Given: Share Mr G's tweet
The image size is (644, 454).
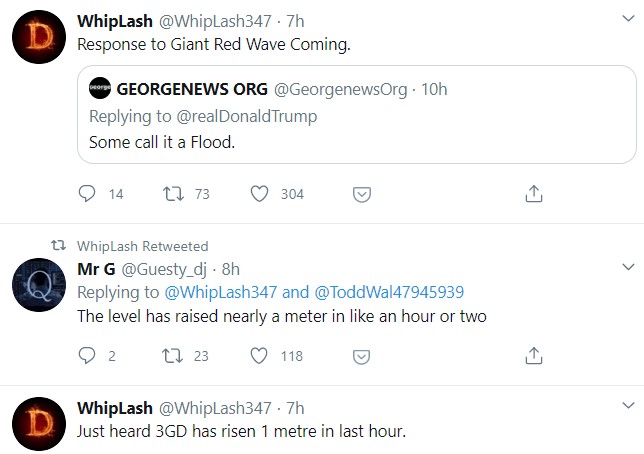Looking at the screenshot, I should [x=534, y=355].
